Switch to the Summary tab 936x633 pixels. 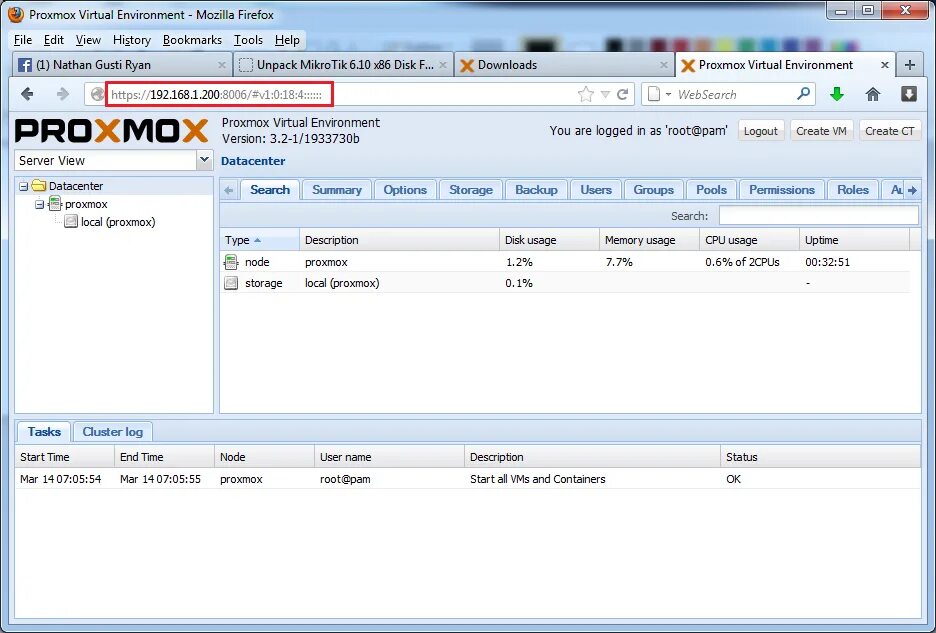click(337, 190)
